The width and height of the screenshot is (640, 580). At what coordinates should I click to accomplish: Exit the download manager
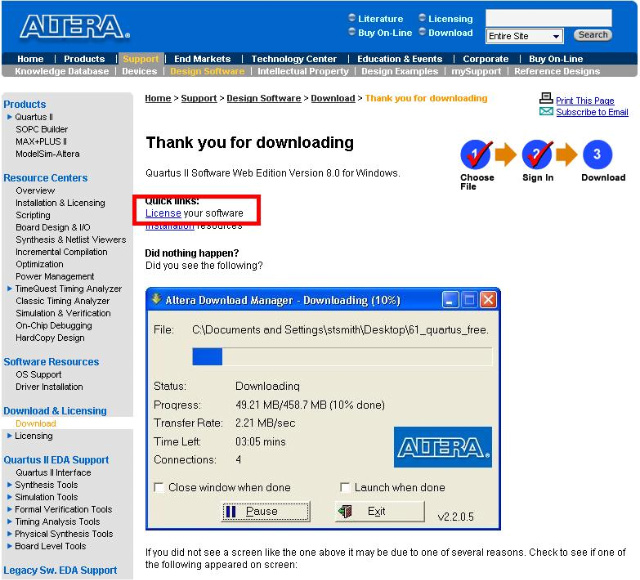coord(380,511)
